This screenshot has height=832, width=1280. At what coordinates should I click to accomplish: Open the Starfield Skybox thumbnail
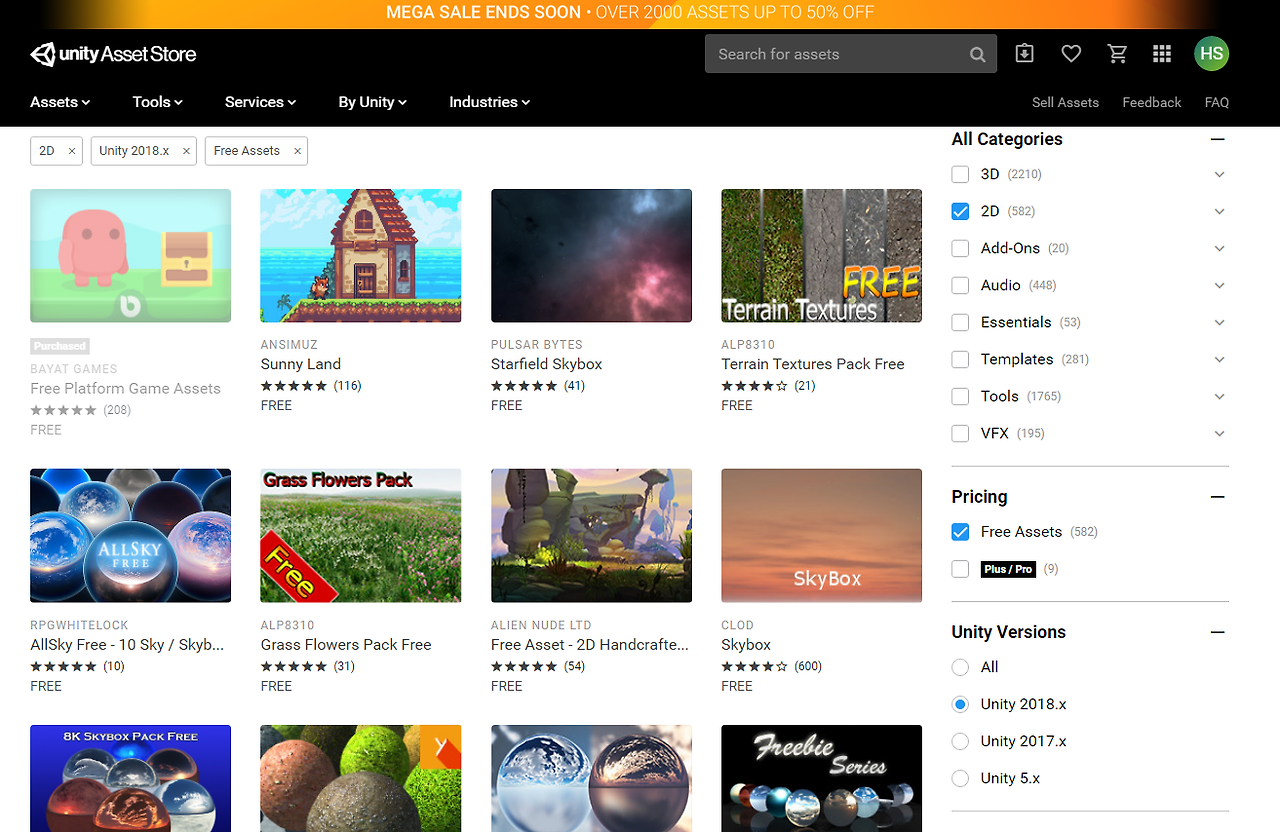[591, 256]
